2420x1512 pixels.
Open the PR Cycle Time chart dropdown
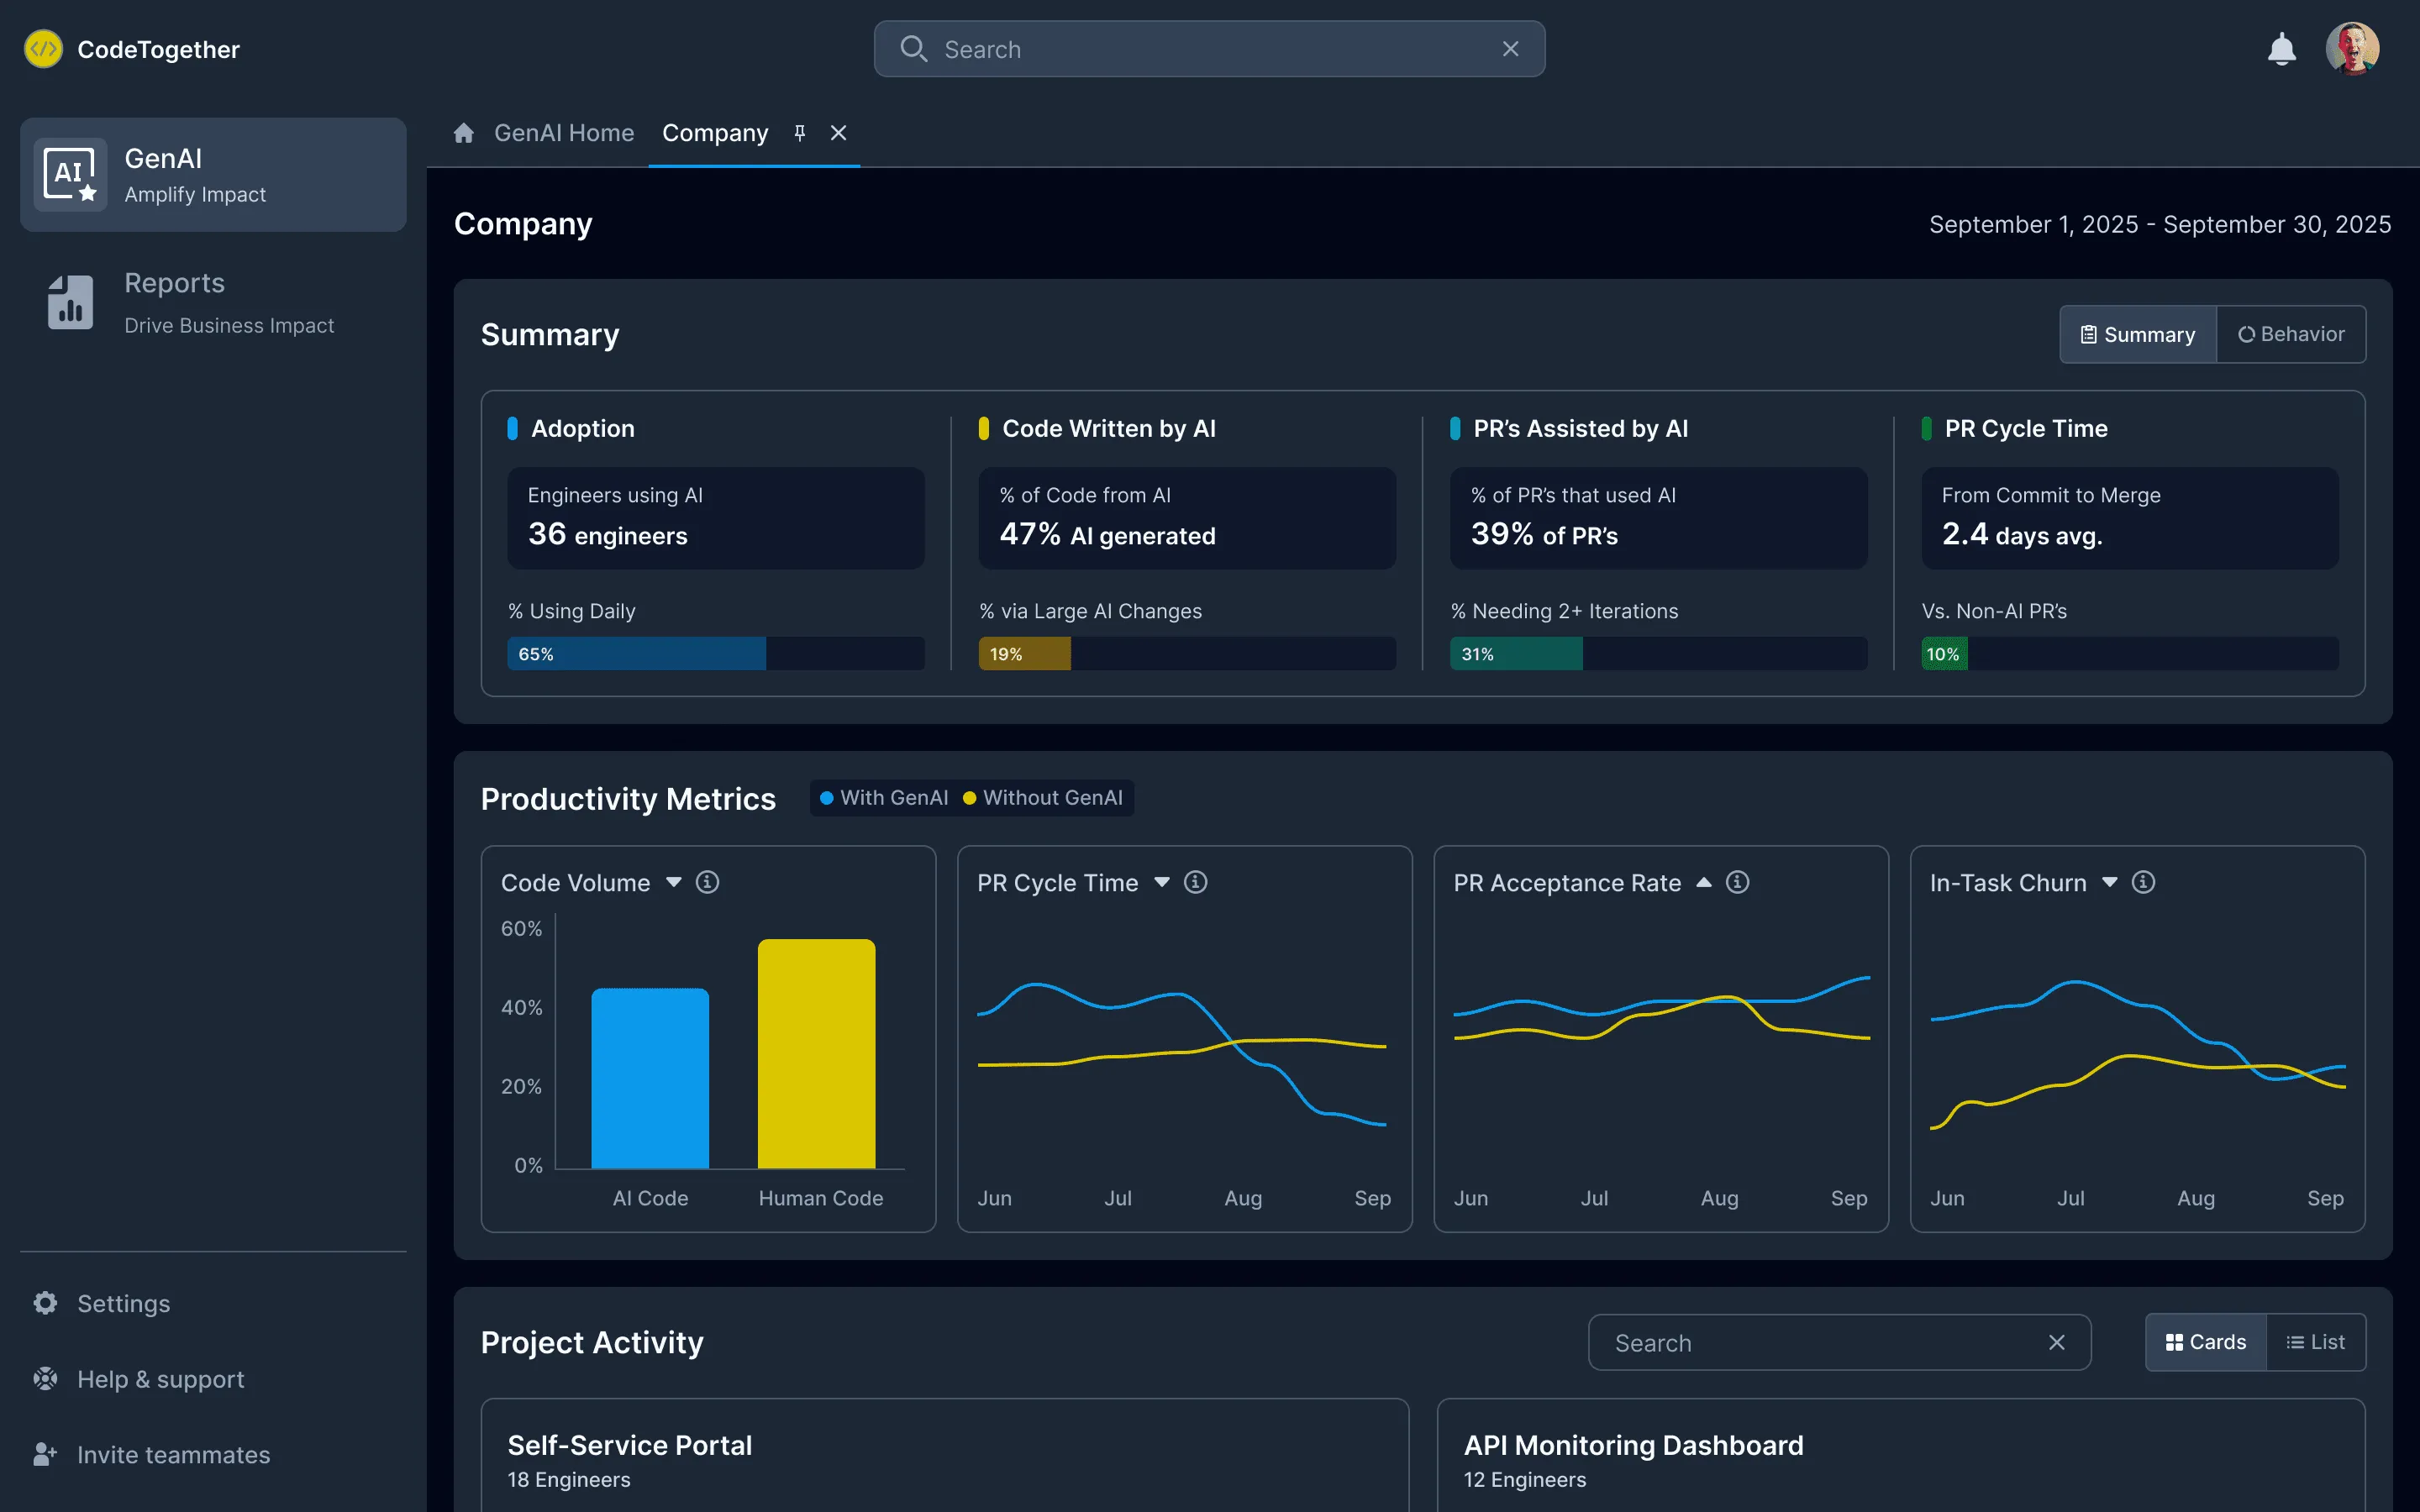(1162, 882)
